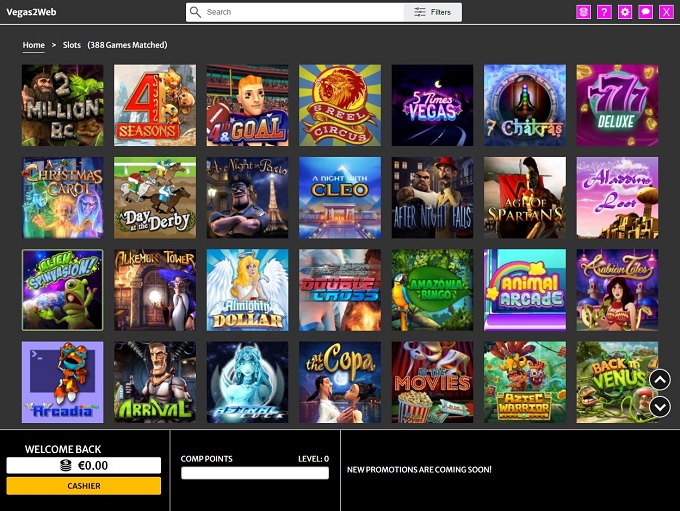Open the Filters dropdown
The image size is (680, 511).
pyautogui.click(x=432, y=12)
